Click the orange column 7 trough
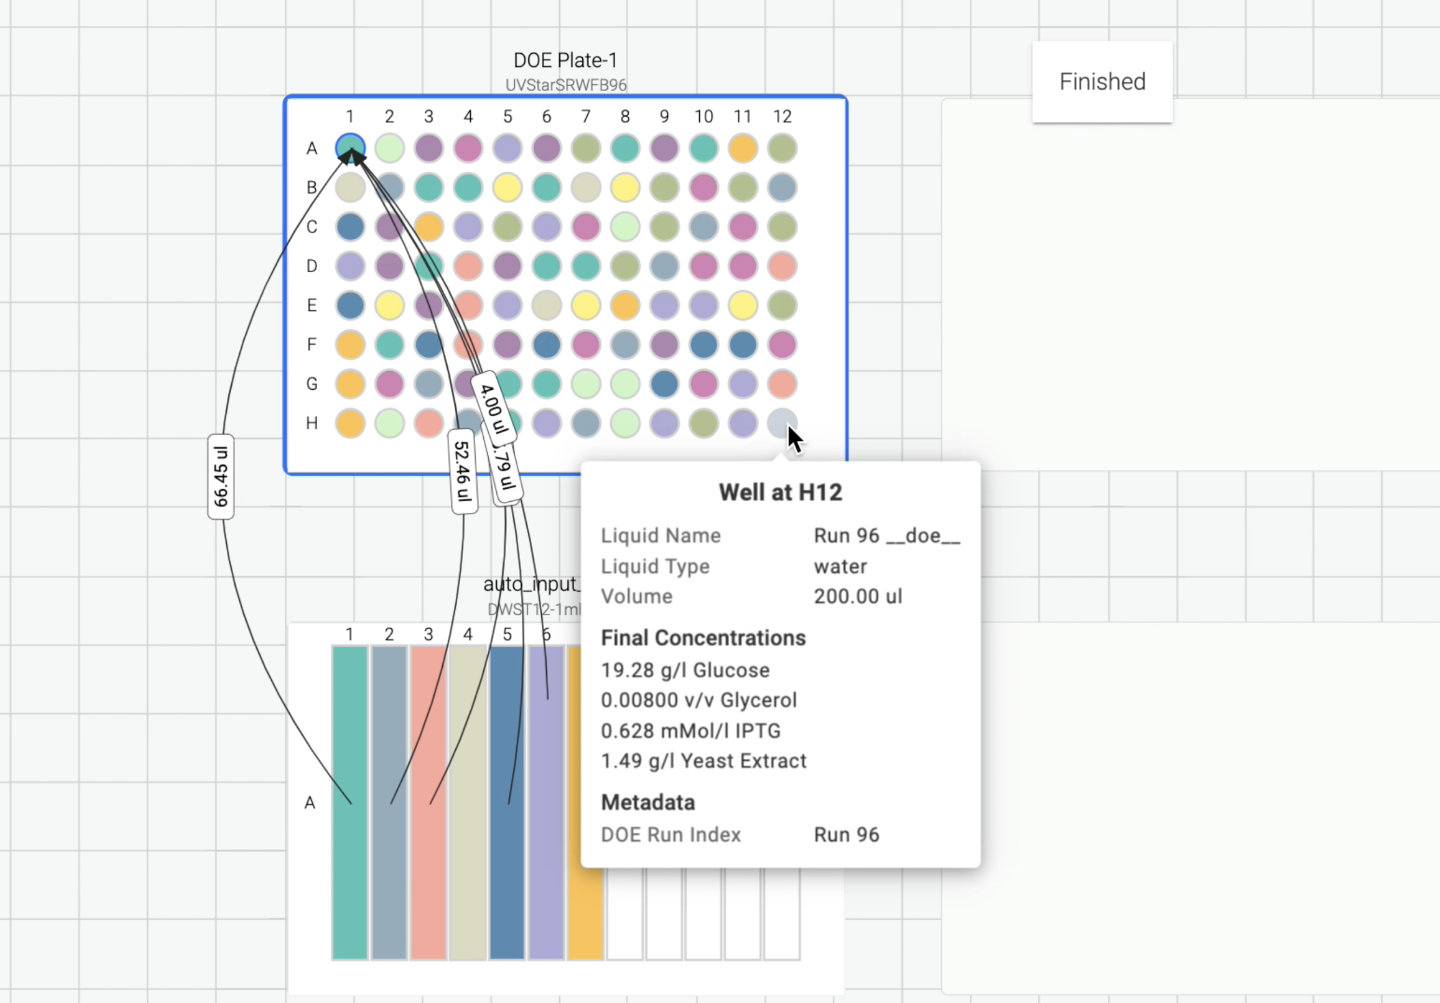Screen dimensions: 1440x1003 click(x=586, y=915)
